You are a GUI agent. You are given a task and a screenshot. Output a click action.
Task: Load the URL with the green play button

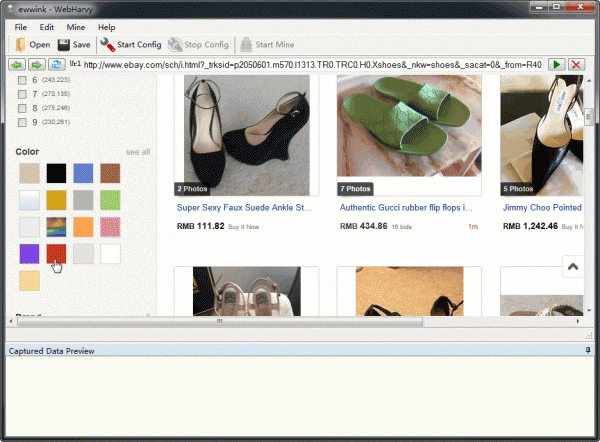coord(556,65)
